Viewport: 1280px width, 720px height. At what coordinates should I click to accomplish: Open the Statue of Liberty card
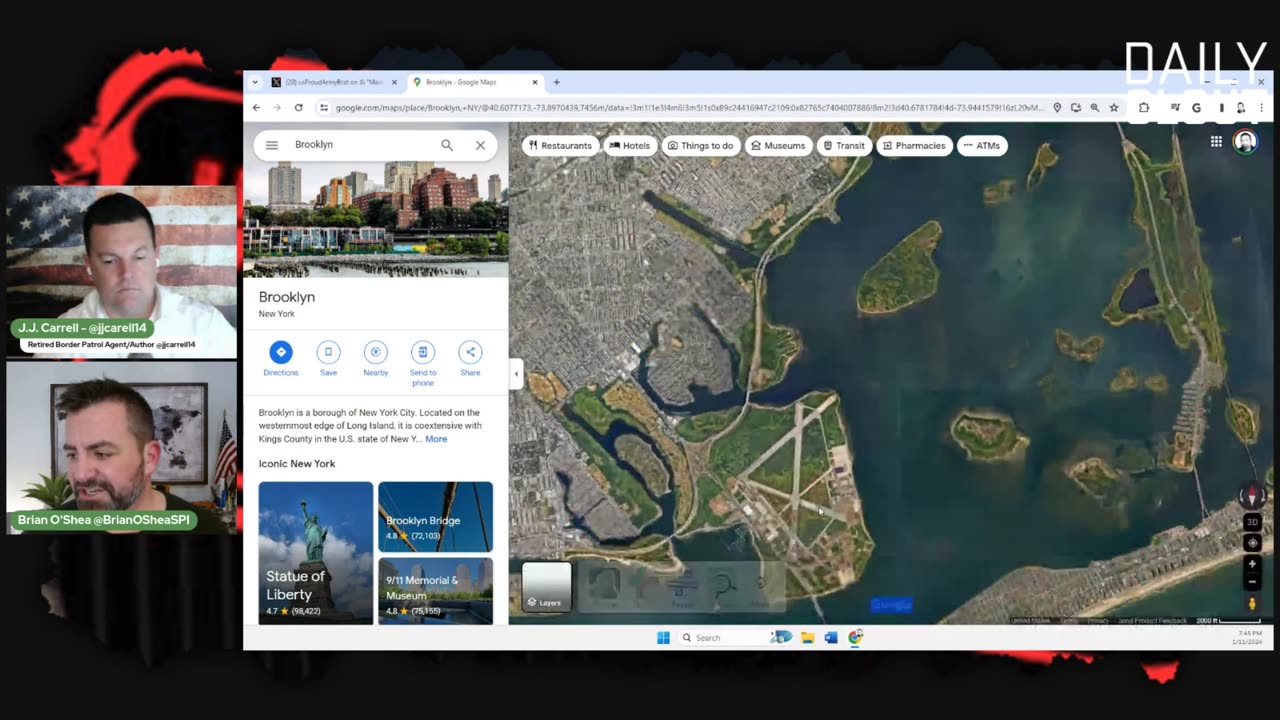pos(316,552)
